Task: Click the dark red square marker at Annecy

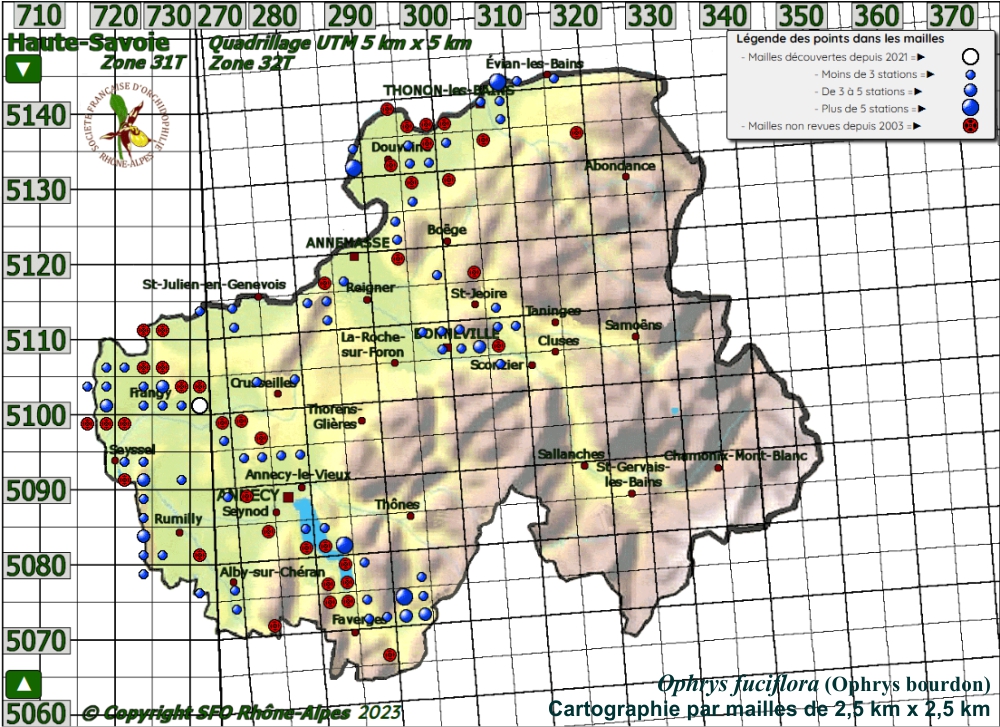Action: click(288, 497)
